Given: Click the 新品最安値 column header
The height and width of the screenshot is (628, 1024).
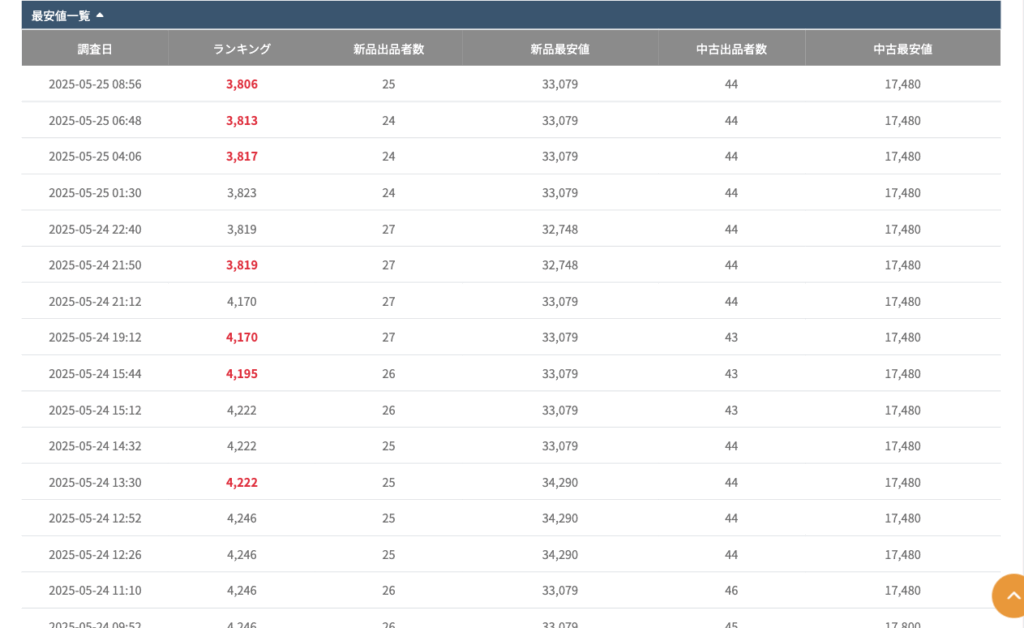Looking at the screenshot, I should coord(560,49).
